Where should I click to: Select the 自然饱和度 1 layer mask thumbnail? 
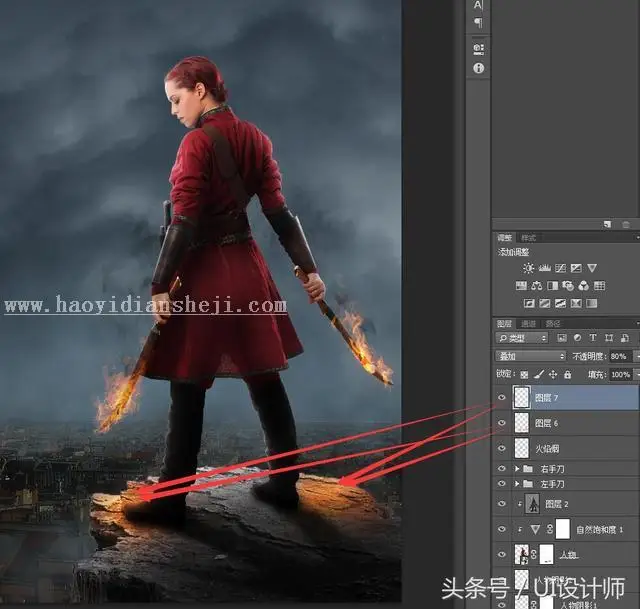pos(563,529)
